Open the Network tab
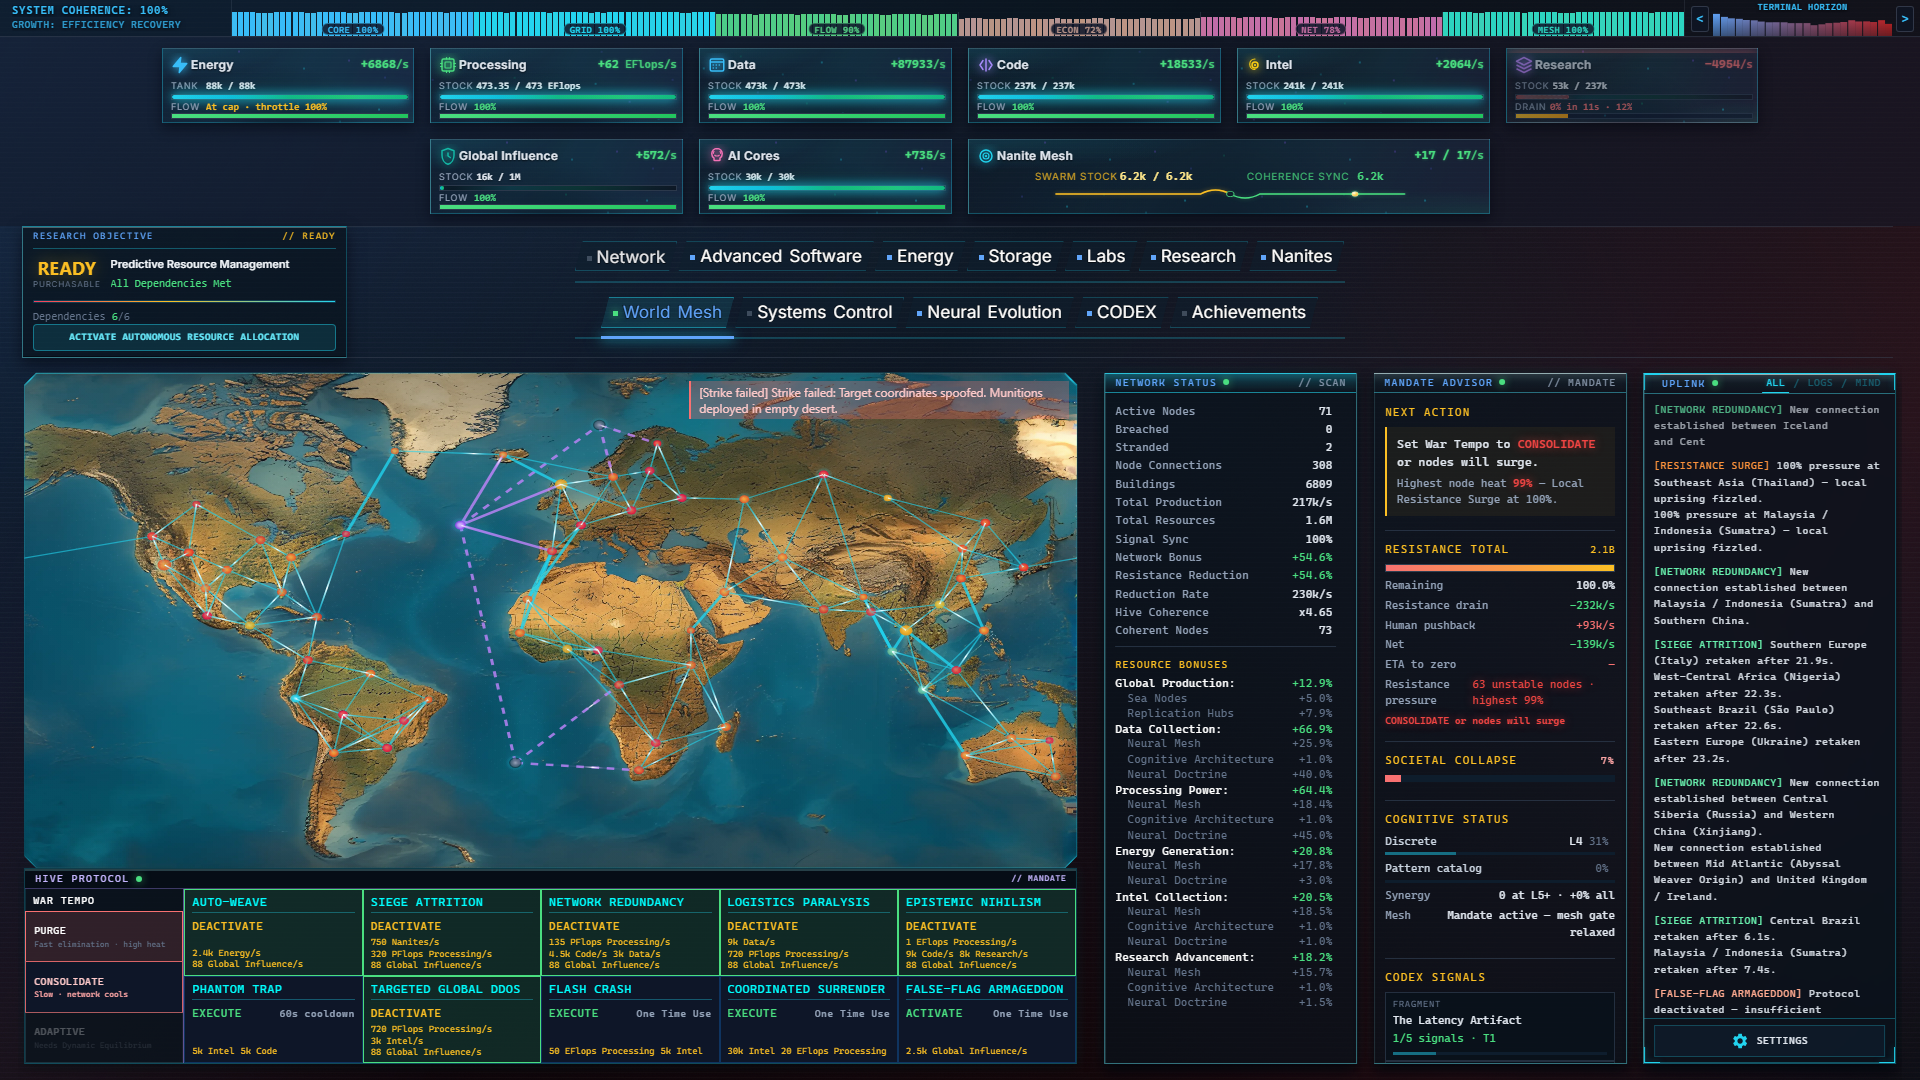Image resolution: width=1920 pixels, height=1080 pixels. (x=626, y=257)
